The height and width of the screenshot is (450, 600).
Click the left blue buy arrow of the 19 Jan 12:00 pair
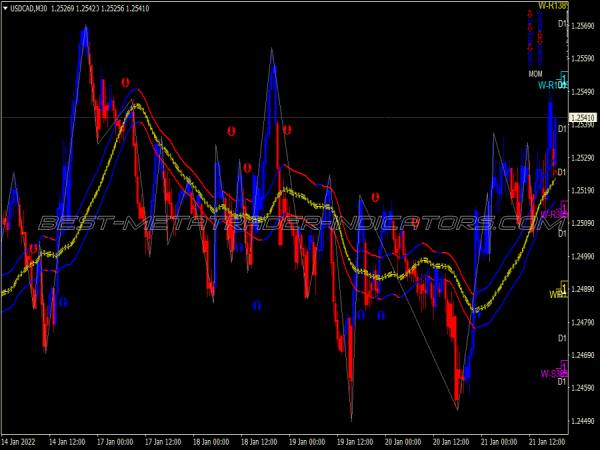click(x=361, y=315)
